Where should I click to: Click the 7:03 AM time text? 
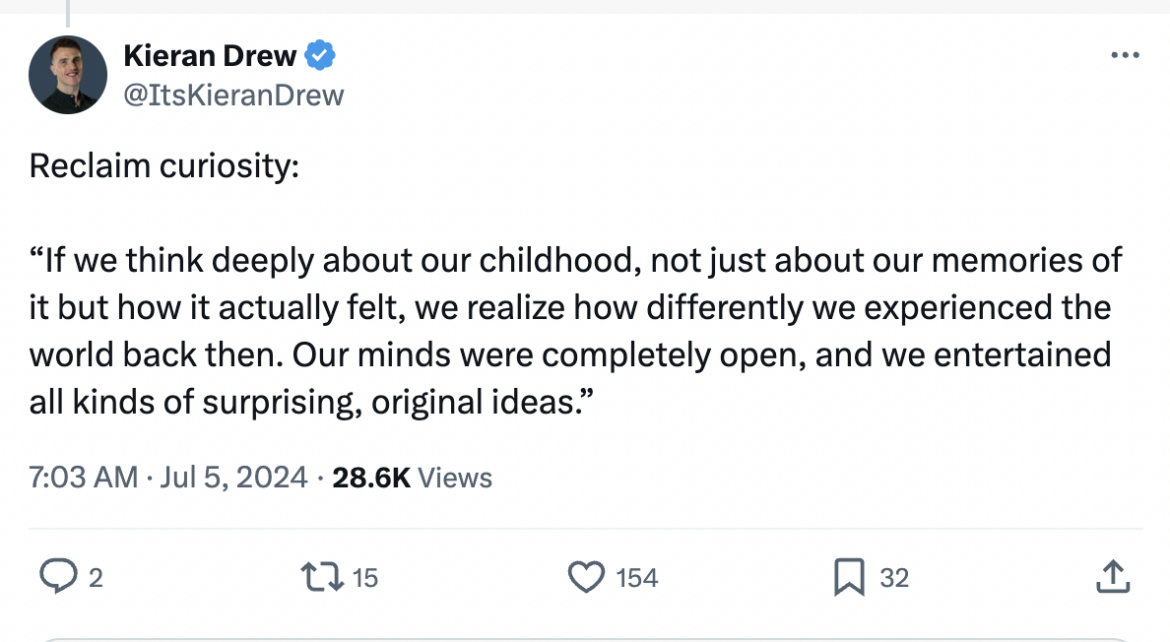pos(83,477)
